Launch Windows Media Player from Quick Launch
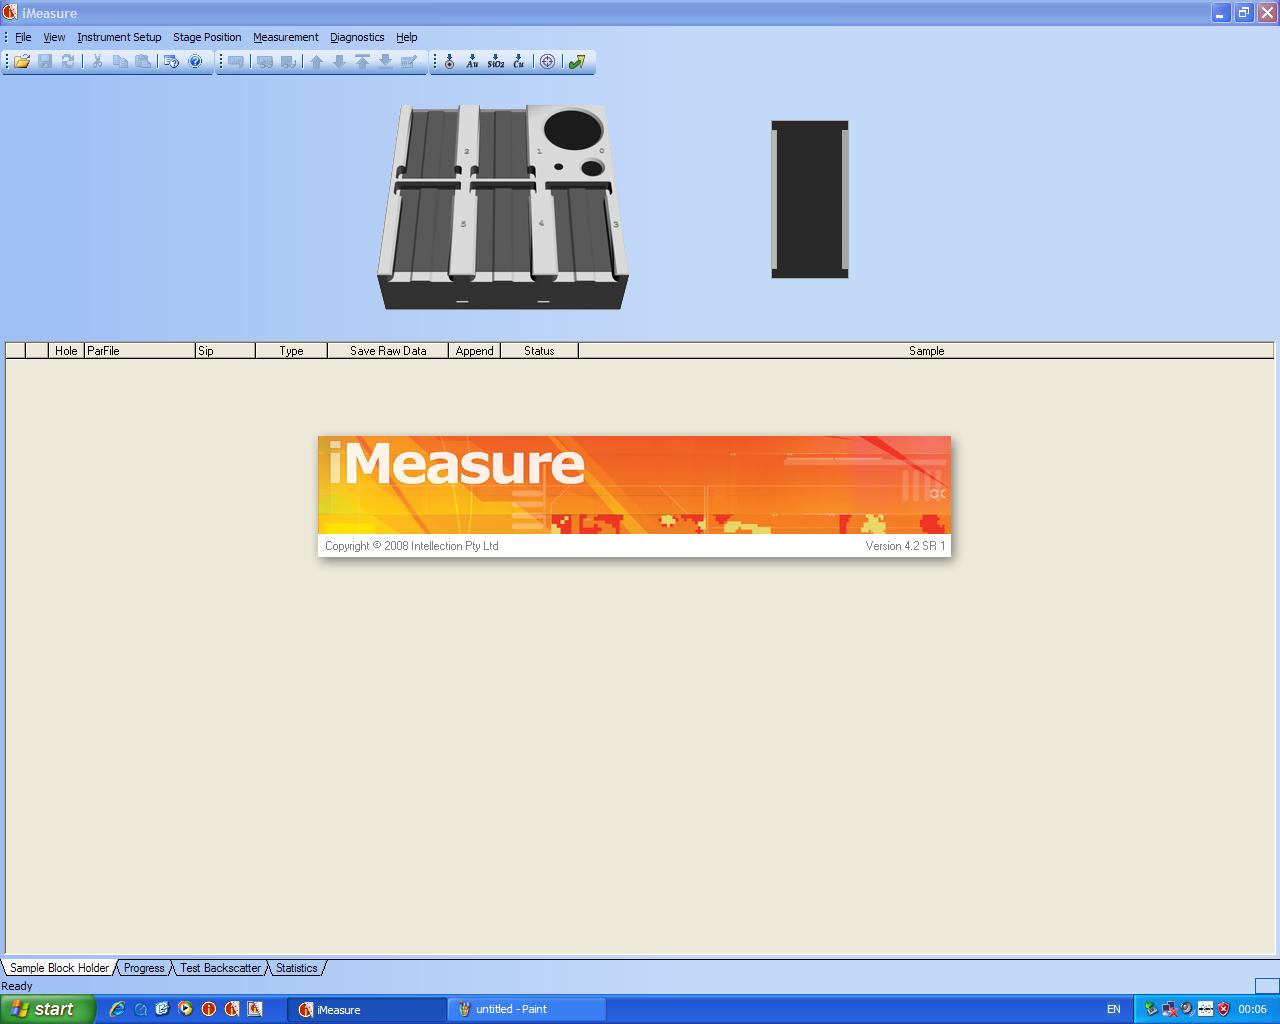This screenshot has width=1280, height=1024. pyautogui.click(x=185, y=1009)
